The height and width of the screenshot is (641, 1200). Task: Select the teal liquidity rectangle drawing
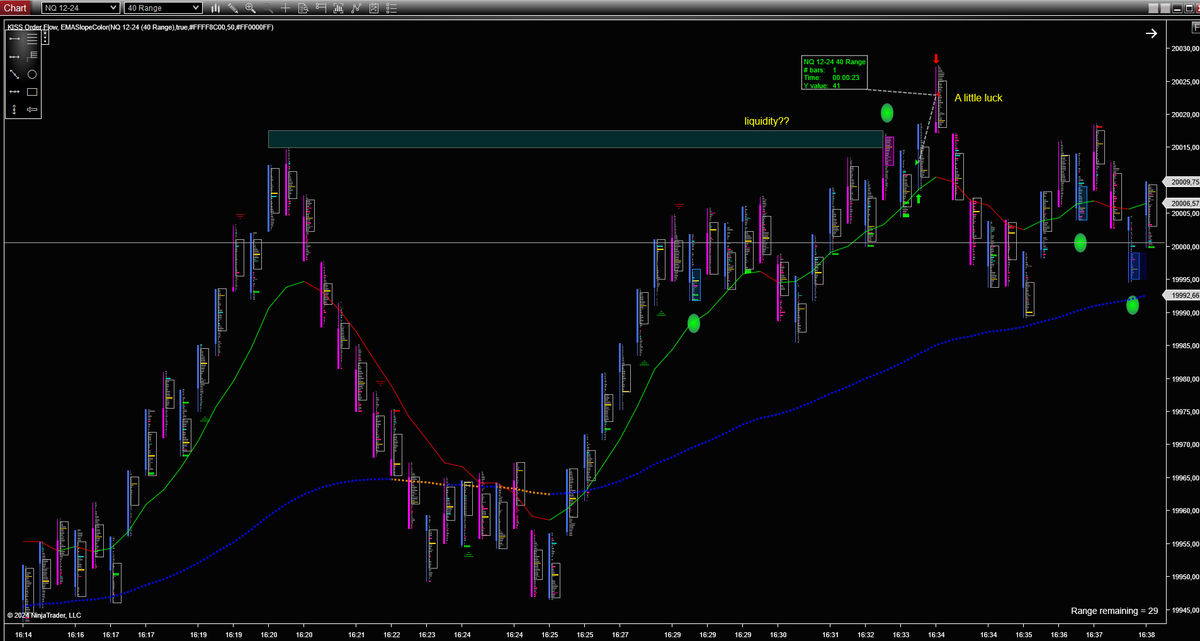(x=575, y=139)
